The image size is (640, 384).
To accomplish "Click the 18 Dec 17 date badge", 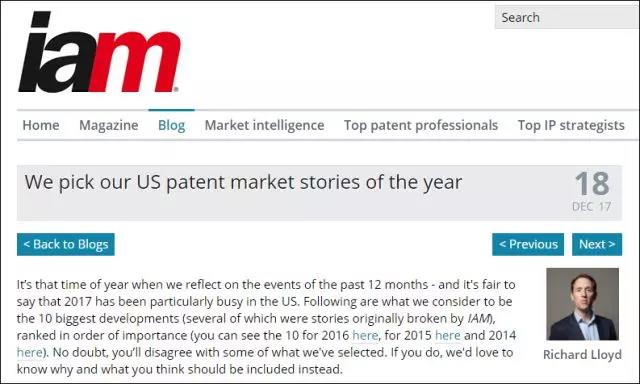I will pos(592,191).
